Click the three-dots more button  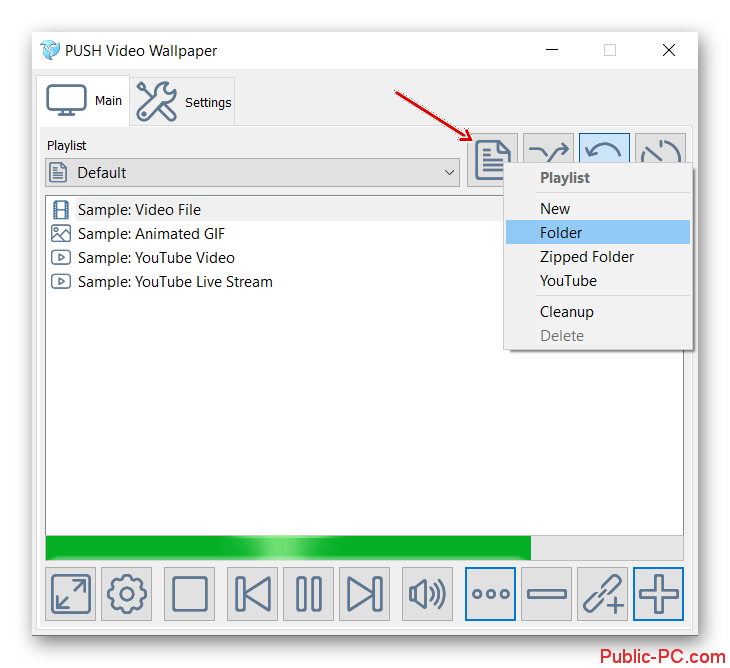coord(490,594)
